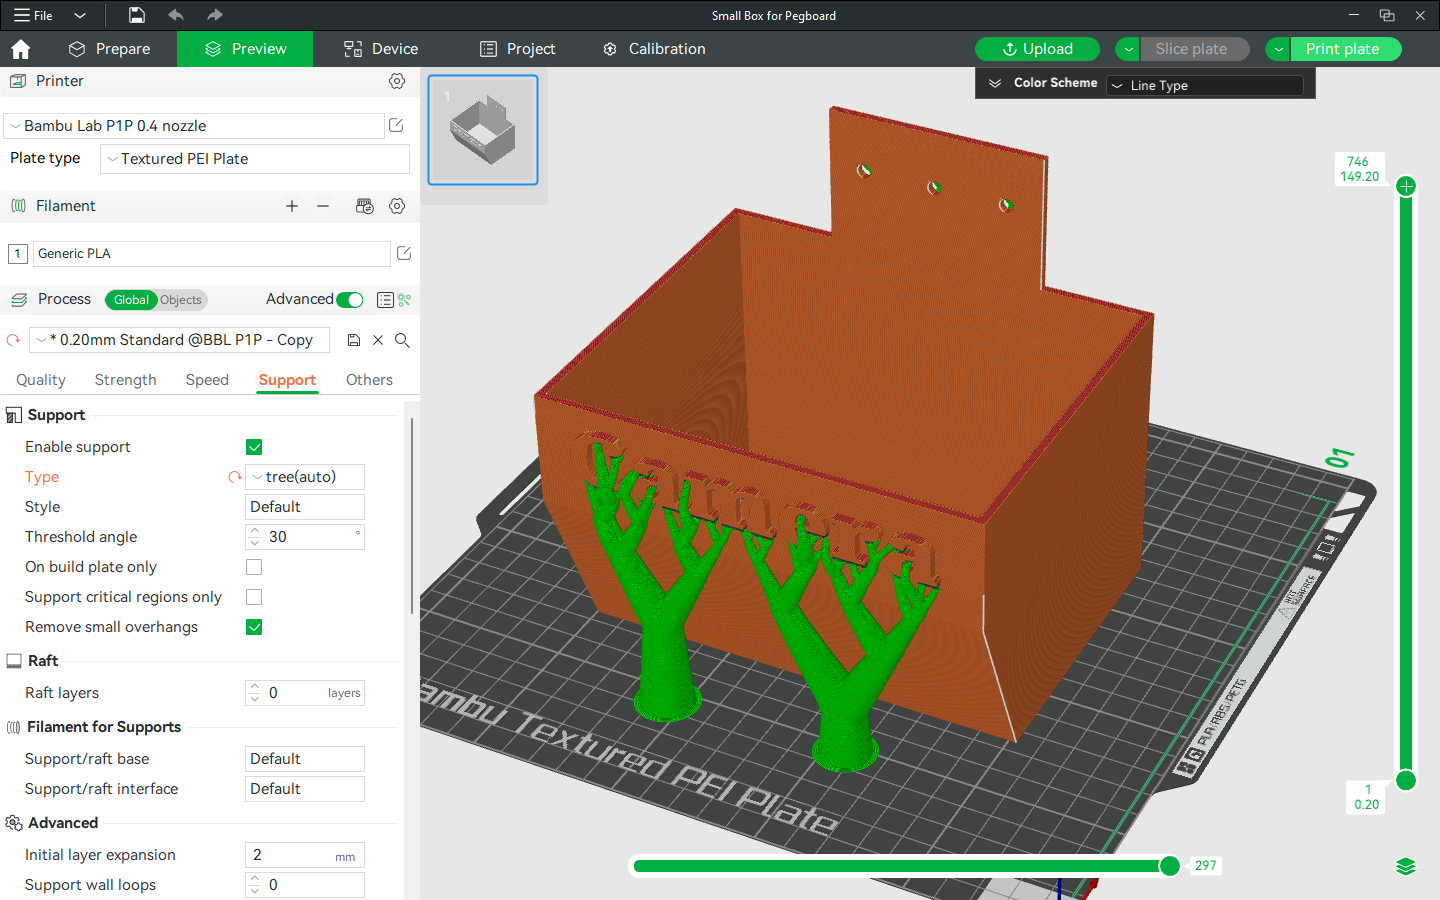Add a filament with plus icon
The image size is (1440, 900).
pos(292,206)
